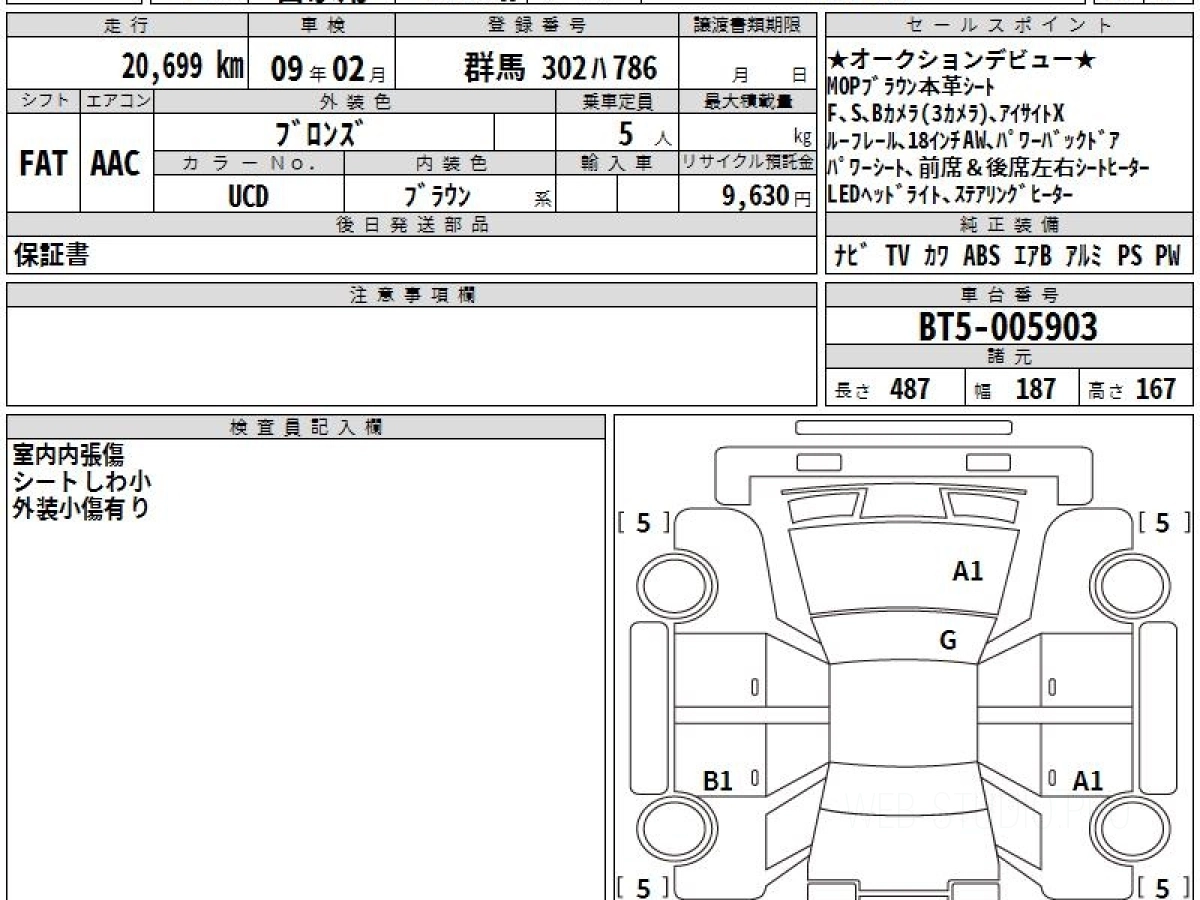Select the ナビ equipment item
This screenshot has width=1200, height=900.
click(851, 256)
